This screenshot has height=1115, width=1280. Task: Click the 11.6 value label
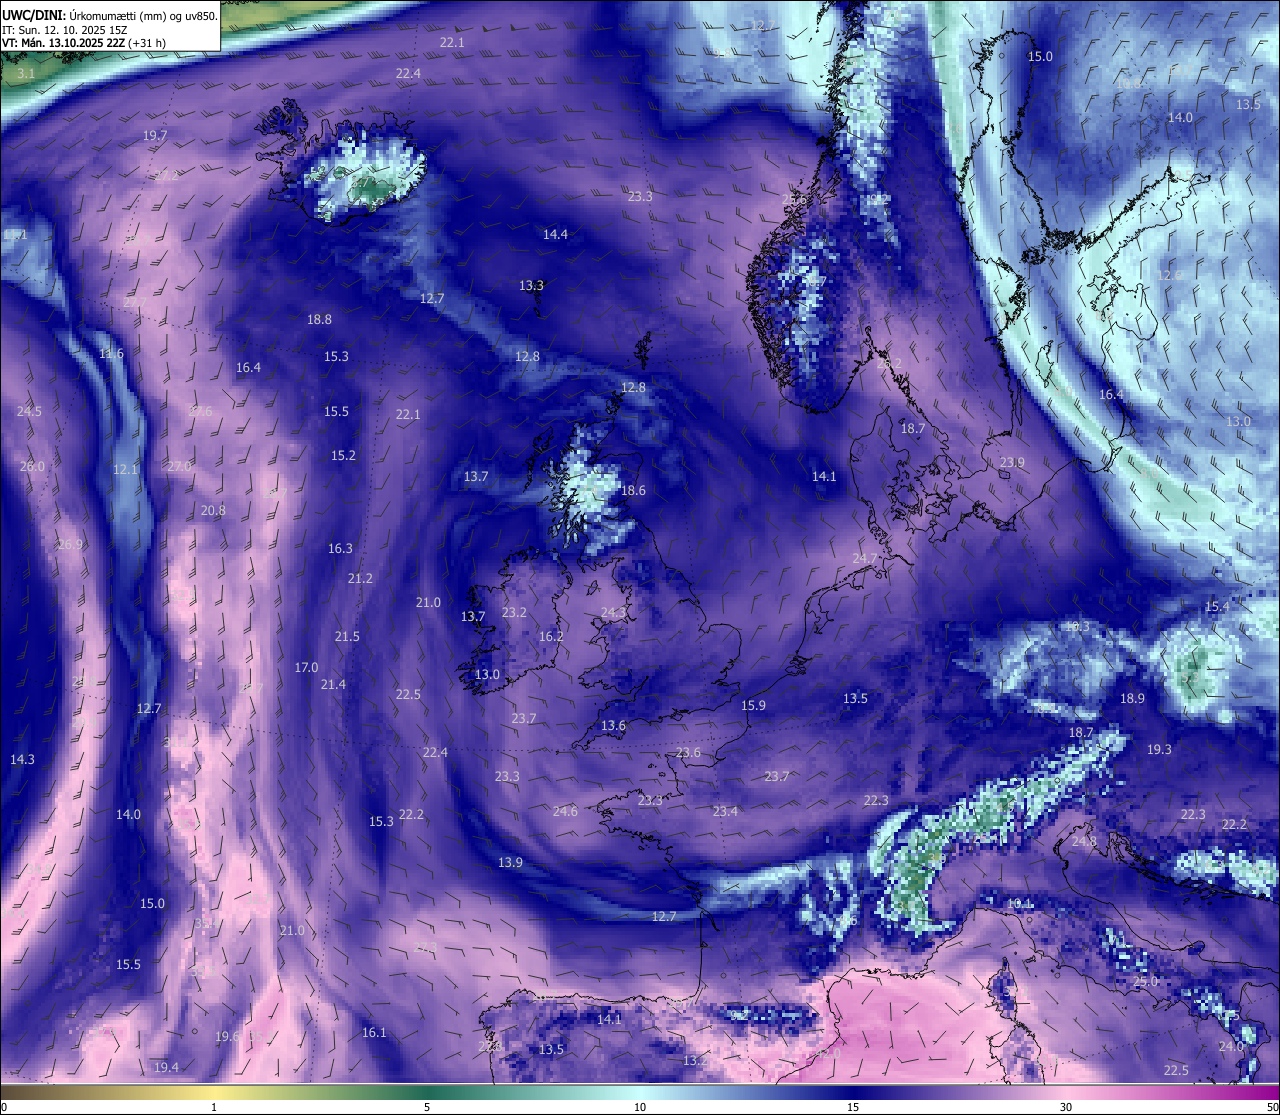111,353
